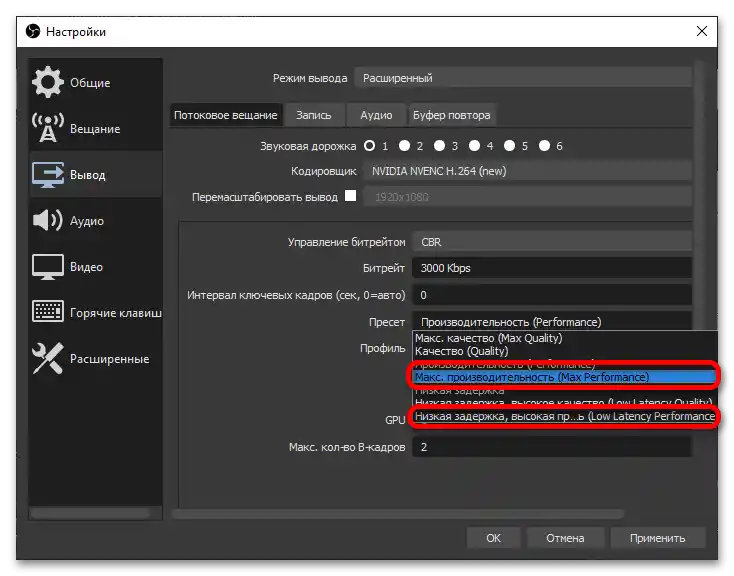Image resolution: width=734 pixels, height=576 pixels.
Task: Click the GPU label
Action: pyautogui.click(x=395, y=420)
